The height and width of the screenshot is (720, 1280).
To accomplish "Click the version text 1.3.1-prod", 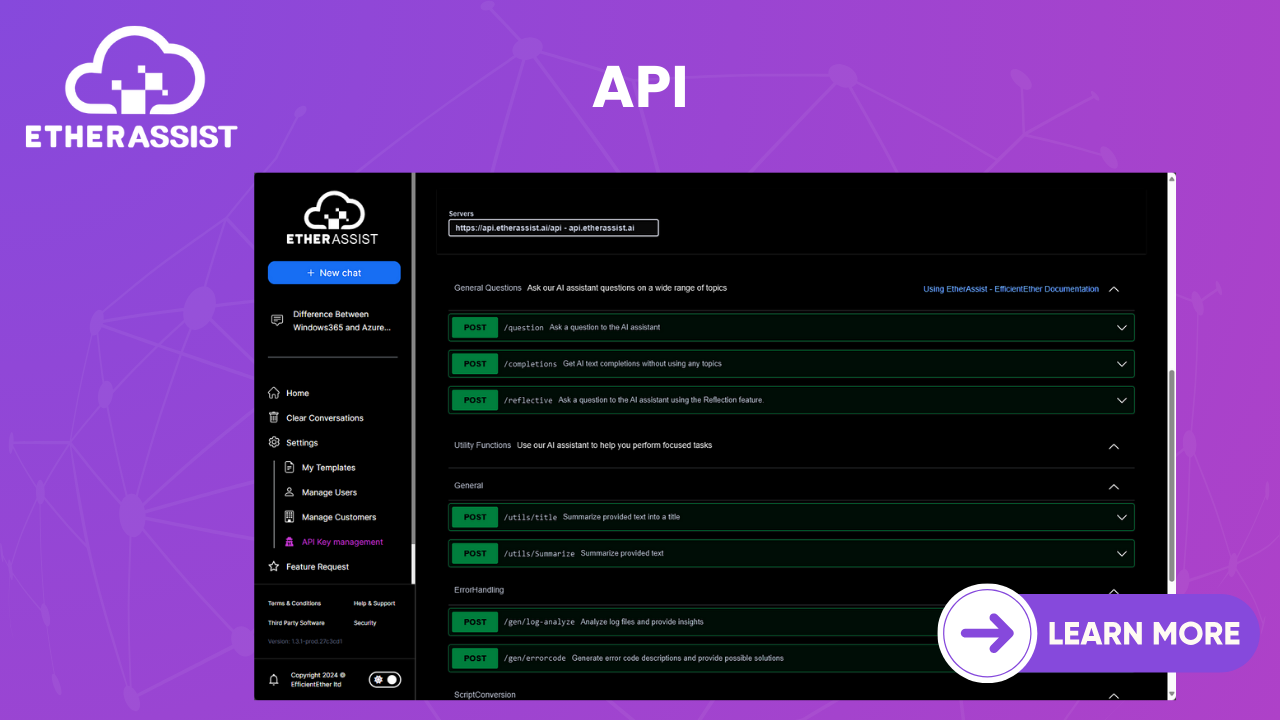I will point(305,641).
